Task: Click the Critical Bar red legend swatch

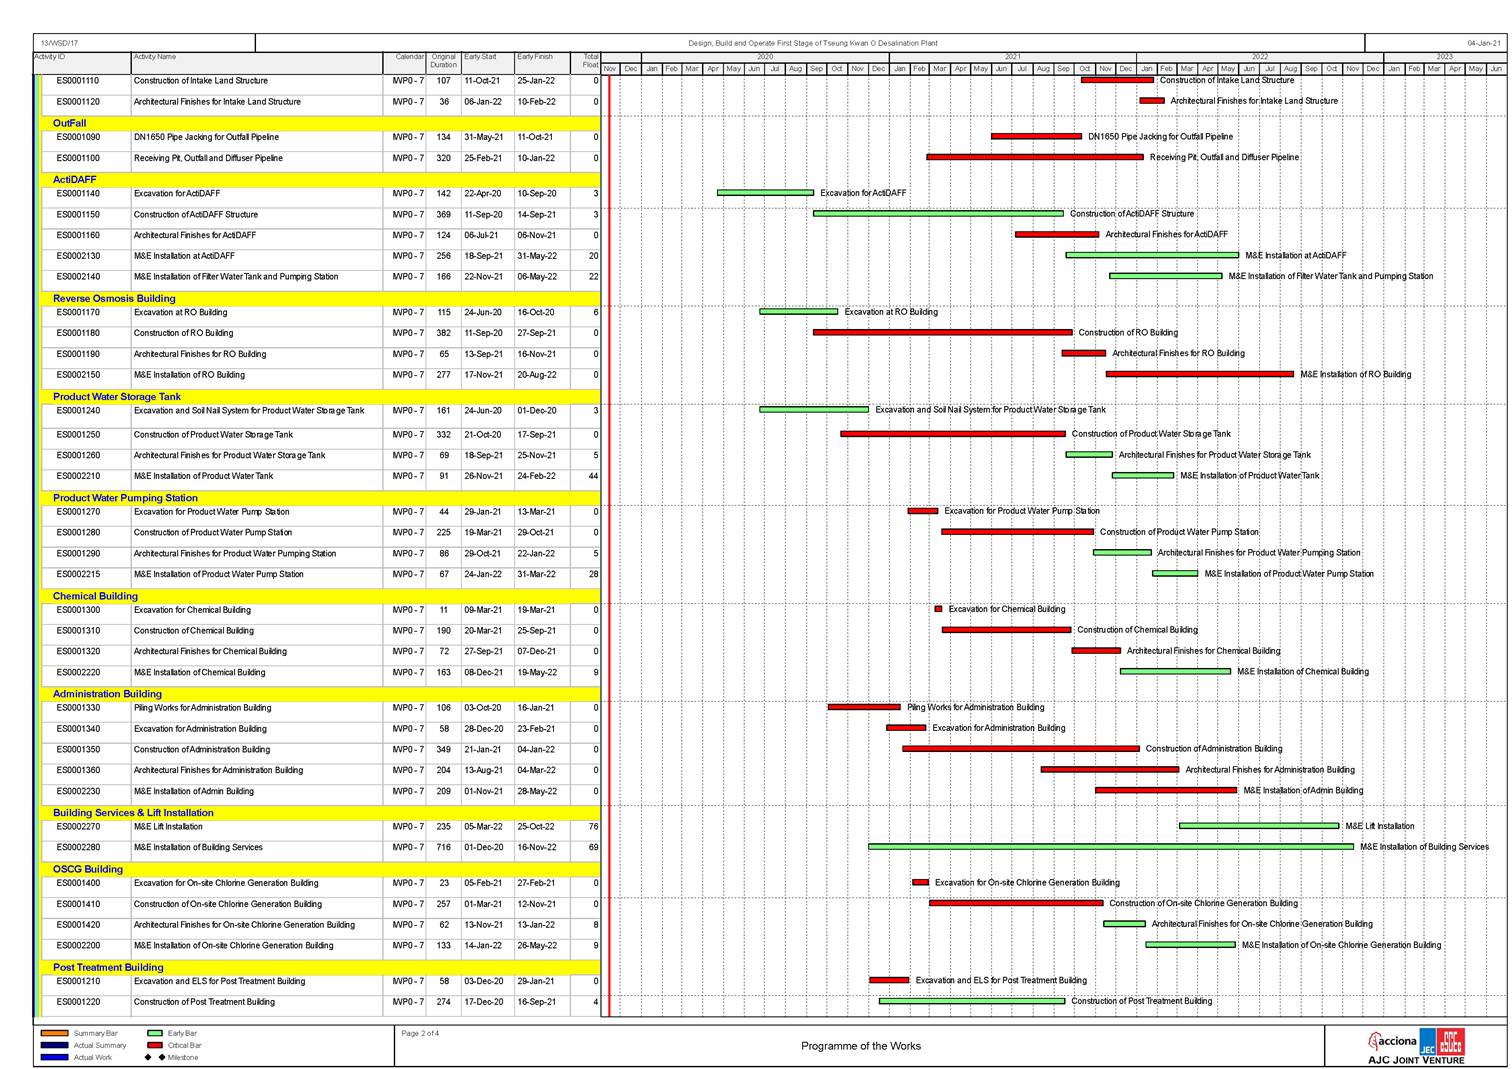Action: pyautogui.click(x=154, y=1045)
